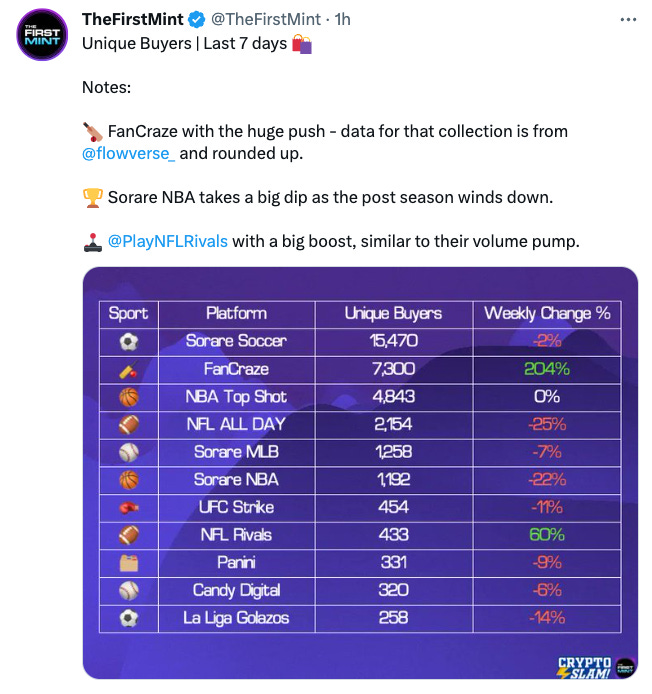Viewport: 652px width, 694px height.
Task: Open TheFirstMint profile avatar
Action: [x=42, y=35]
